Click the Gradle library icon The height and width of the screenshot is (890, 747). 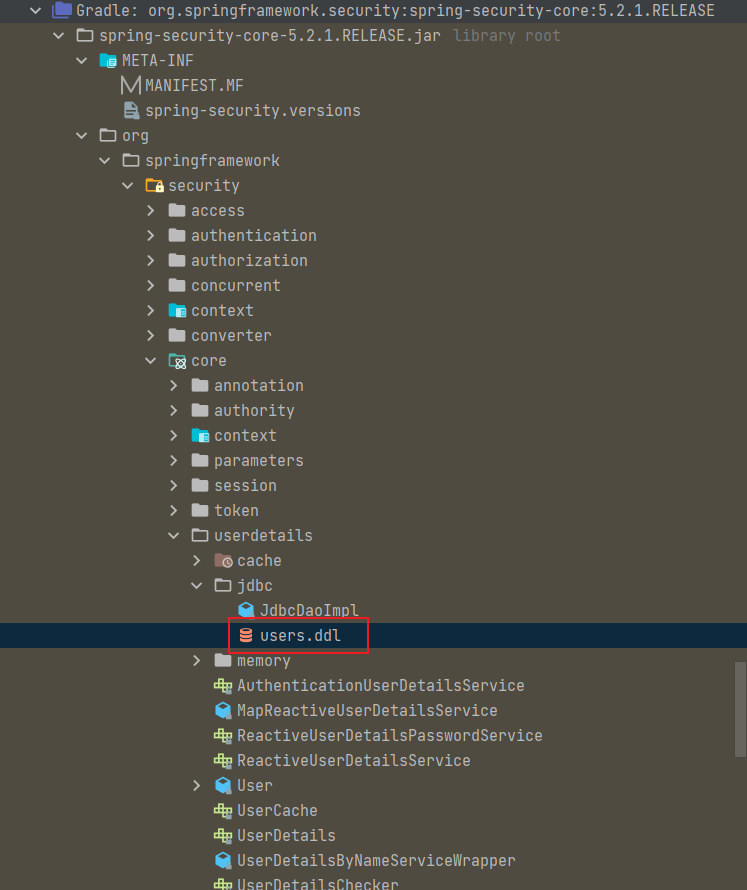pyautogui.click(x=62, y=10)
